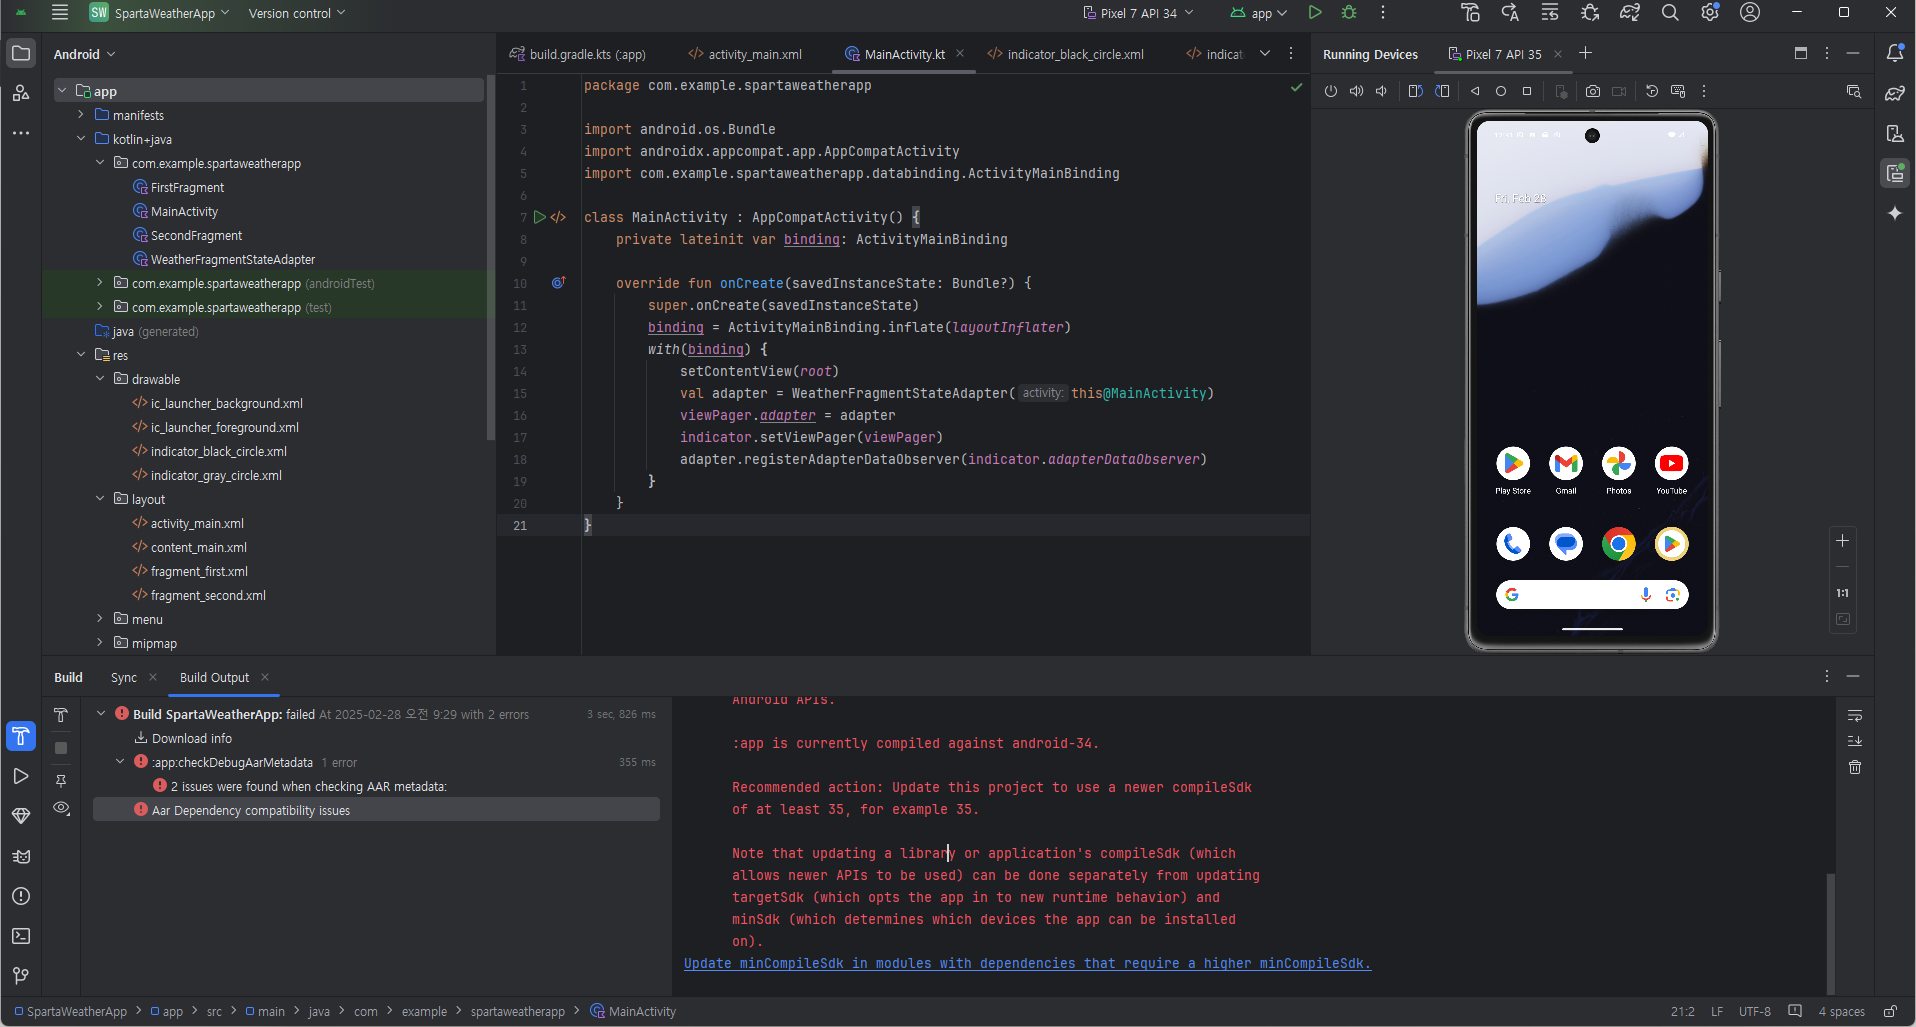The image size is (1916, 1027).
Task: Click Download info in build tree
Action: pos(191,738)
